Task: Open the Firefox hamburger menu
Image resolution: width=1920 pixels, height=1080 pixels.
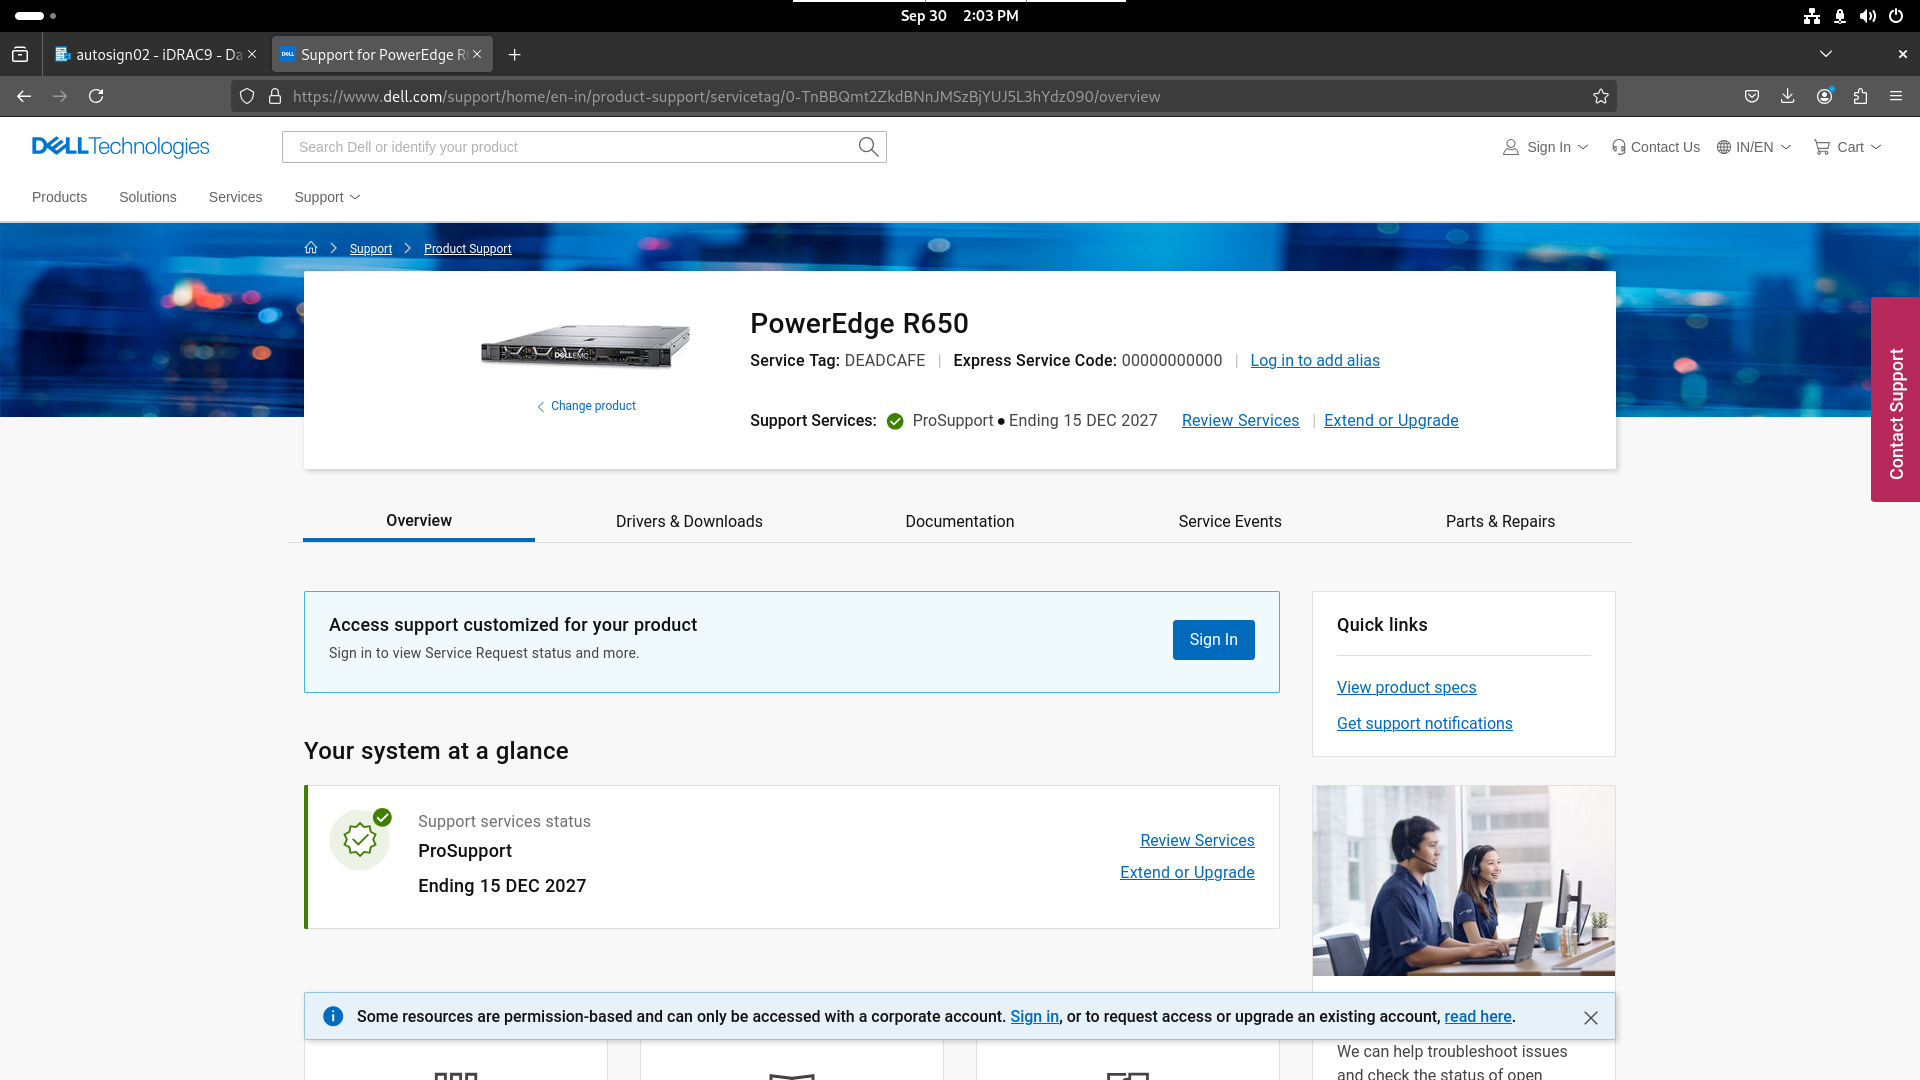Action: (x=1896, y=96)
